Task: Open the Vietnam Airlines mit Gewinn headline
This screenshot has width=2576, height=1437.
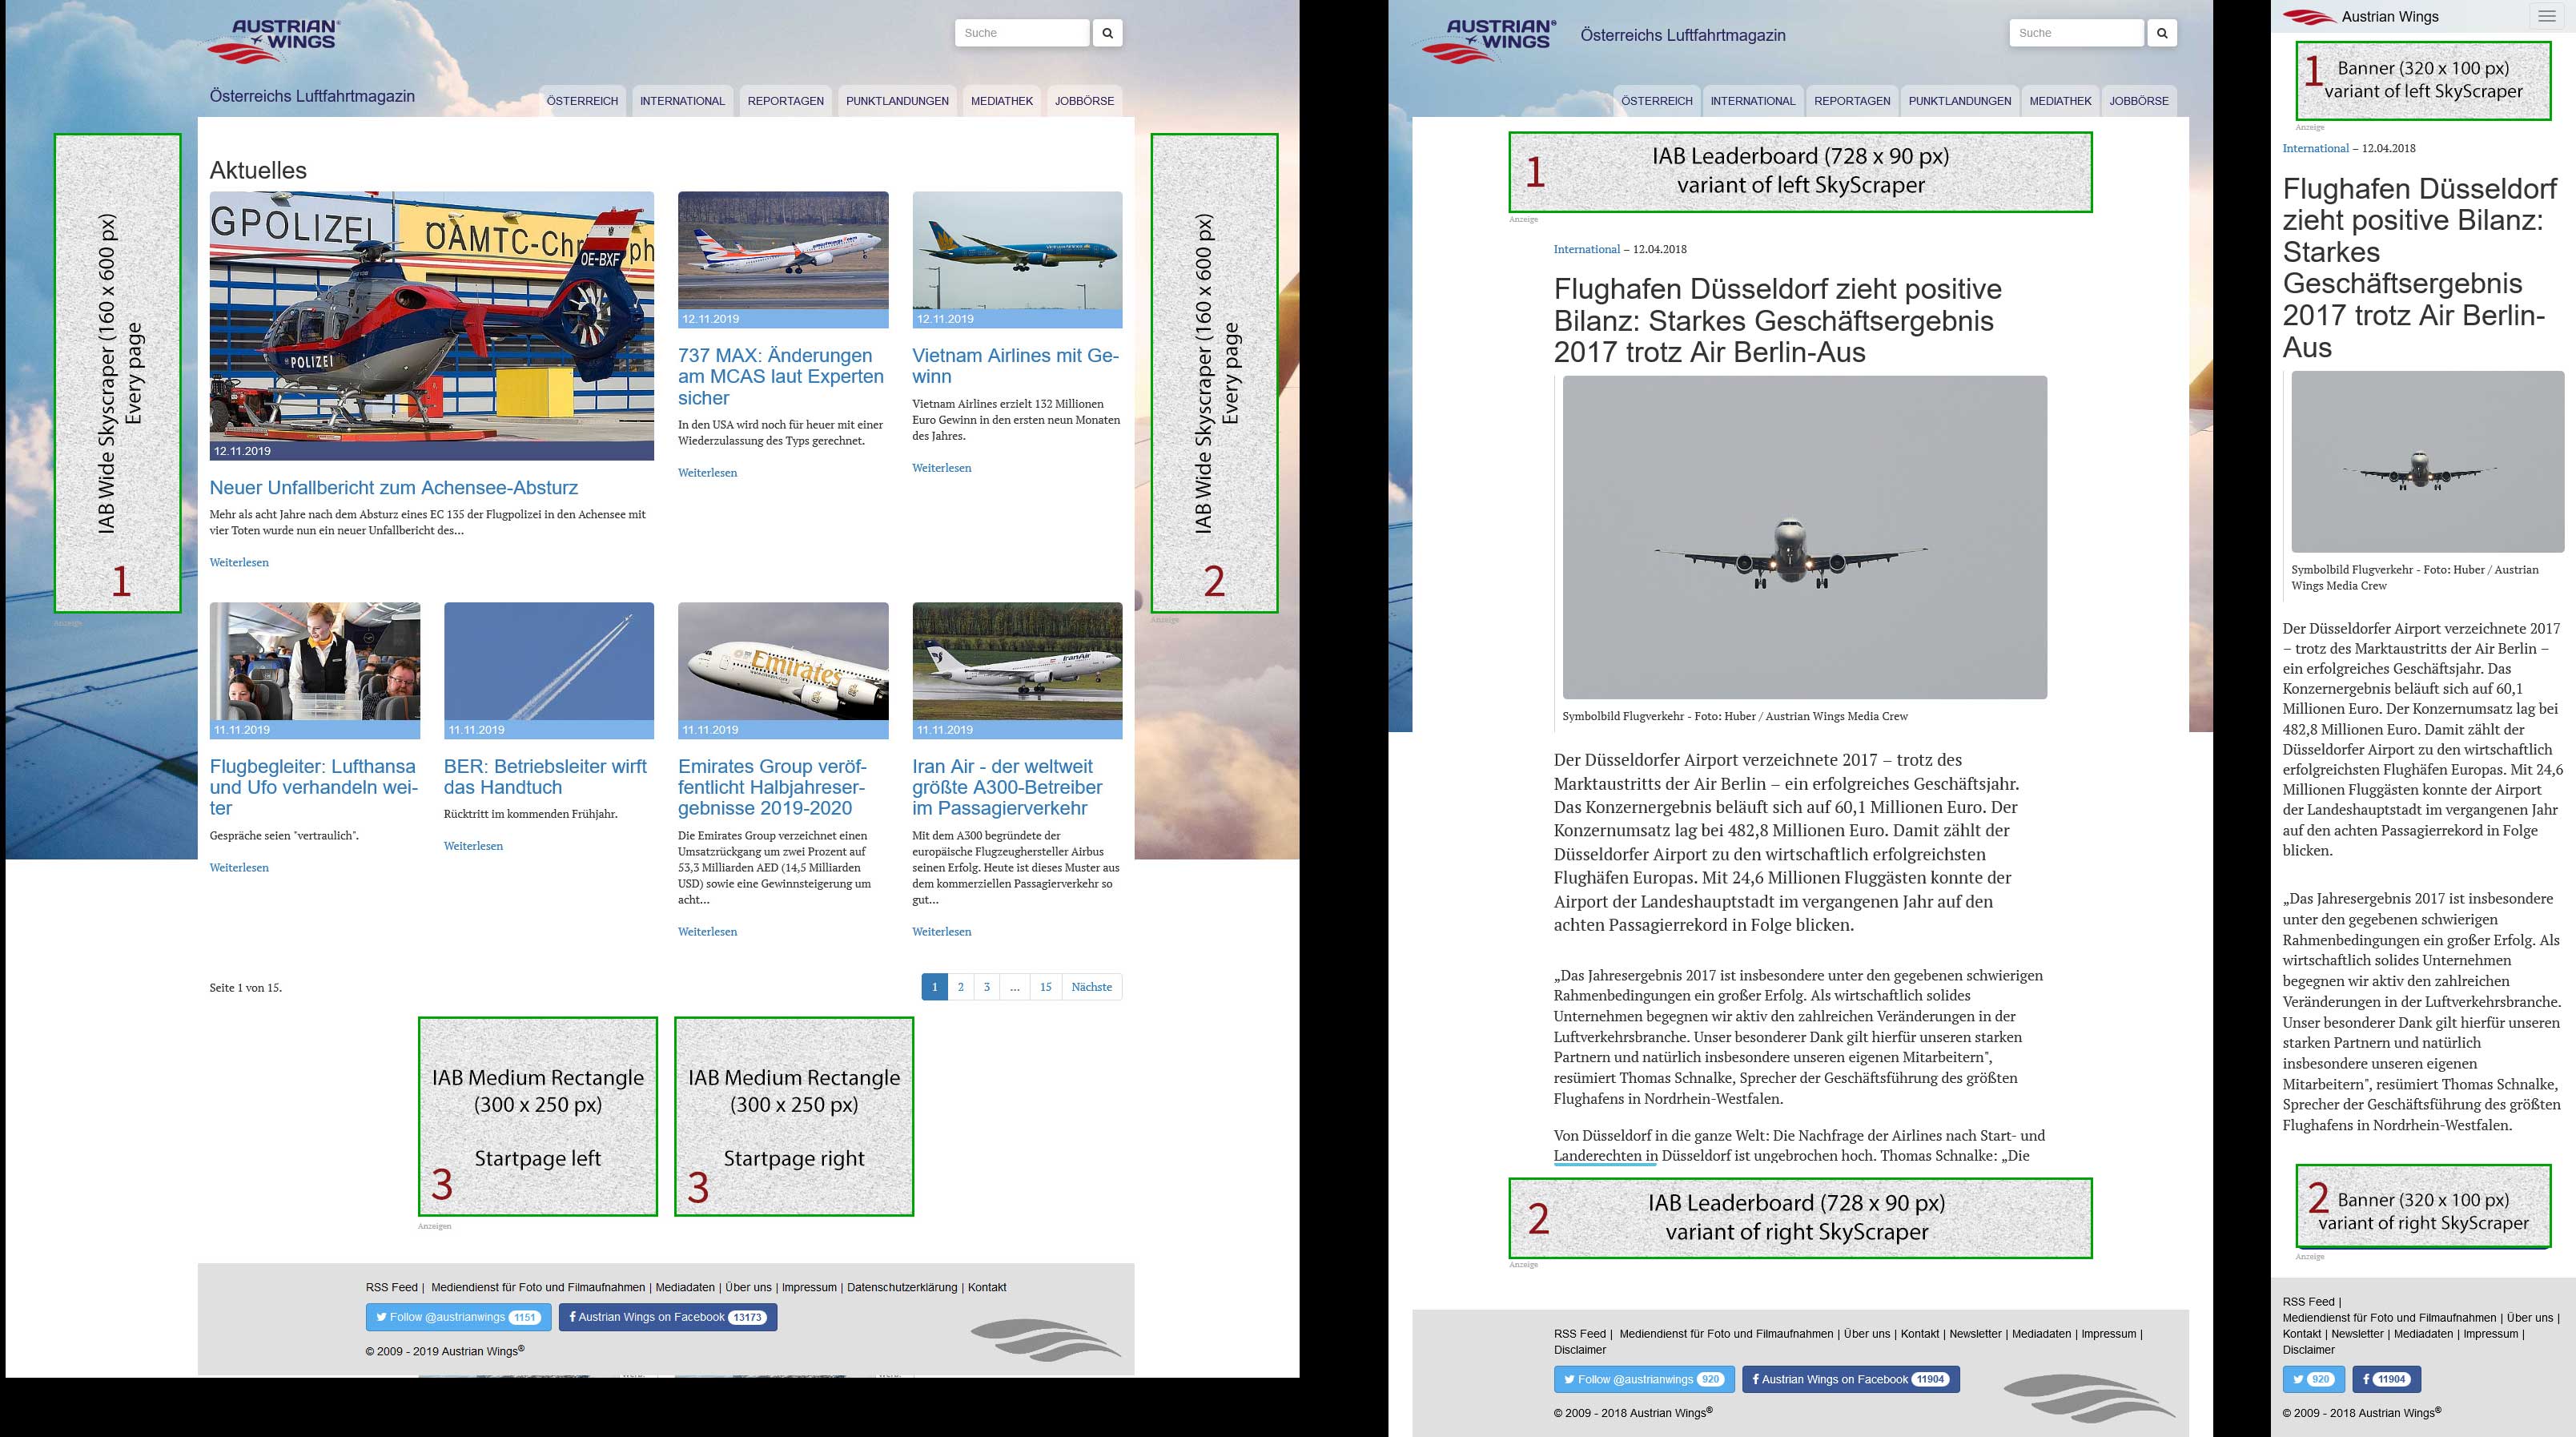Action: coord(1015,366)
